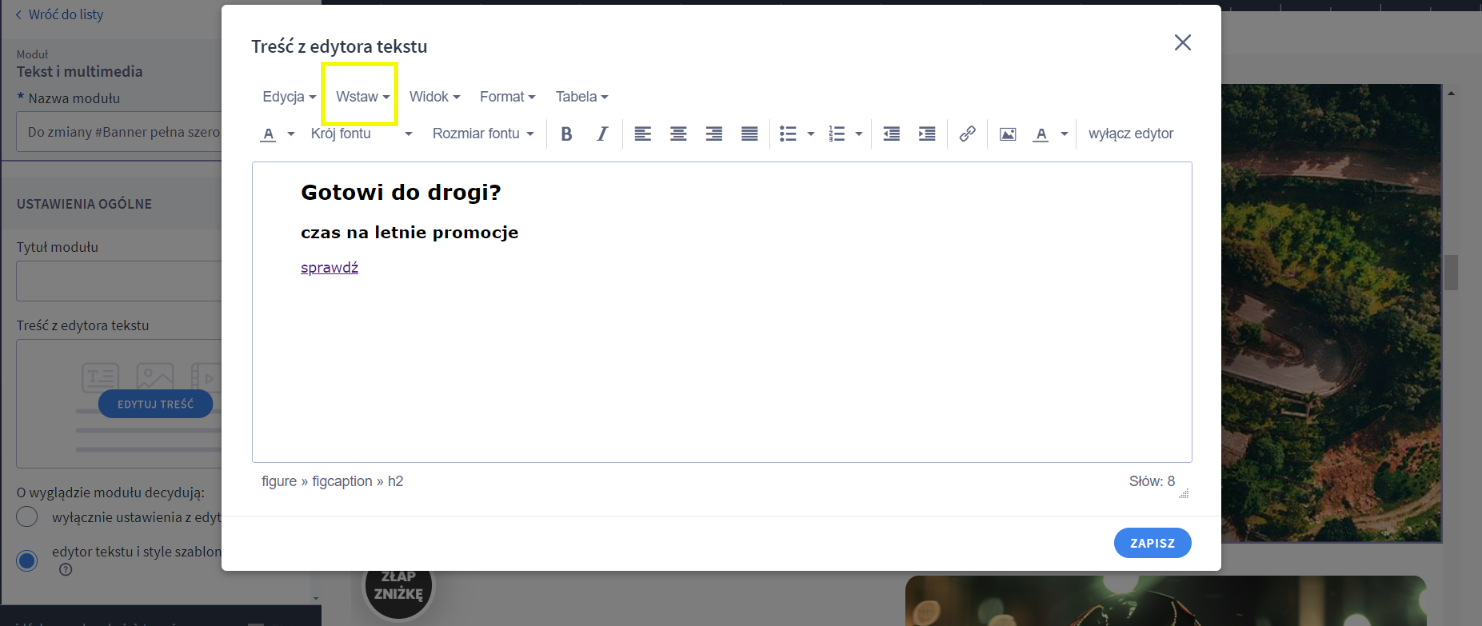Click the Tytuł modułu input field
Image resolution: width=1482 pixels, height=626 pixels.
[x=118, y=281]
